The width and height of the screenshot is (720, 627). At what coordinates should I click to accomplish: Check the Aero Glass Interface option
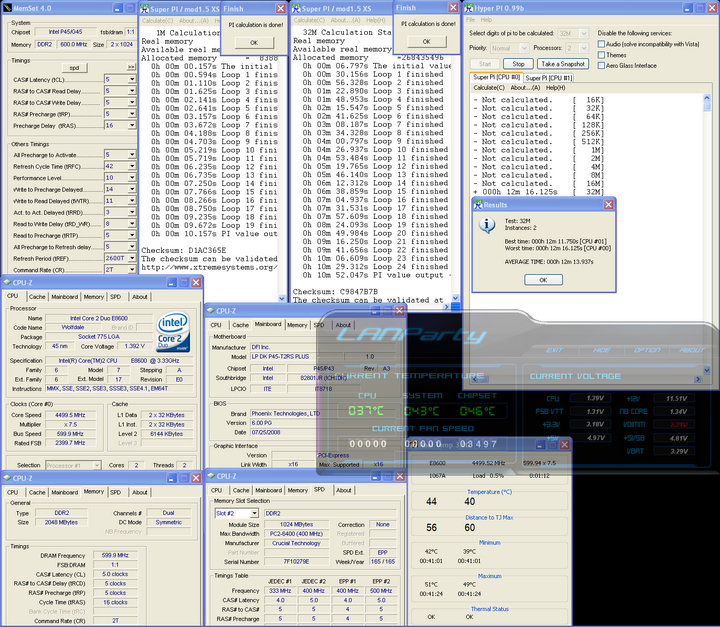tap(601, 66)
